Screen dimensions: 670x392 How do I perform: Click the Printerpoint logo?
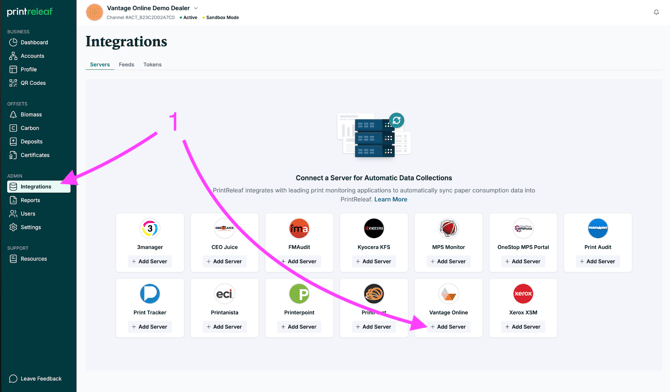tap(299, 294)
